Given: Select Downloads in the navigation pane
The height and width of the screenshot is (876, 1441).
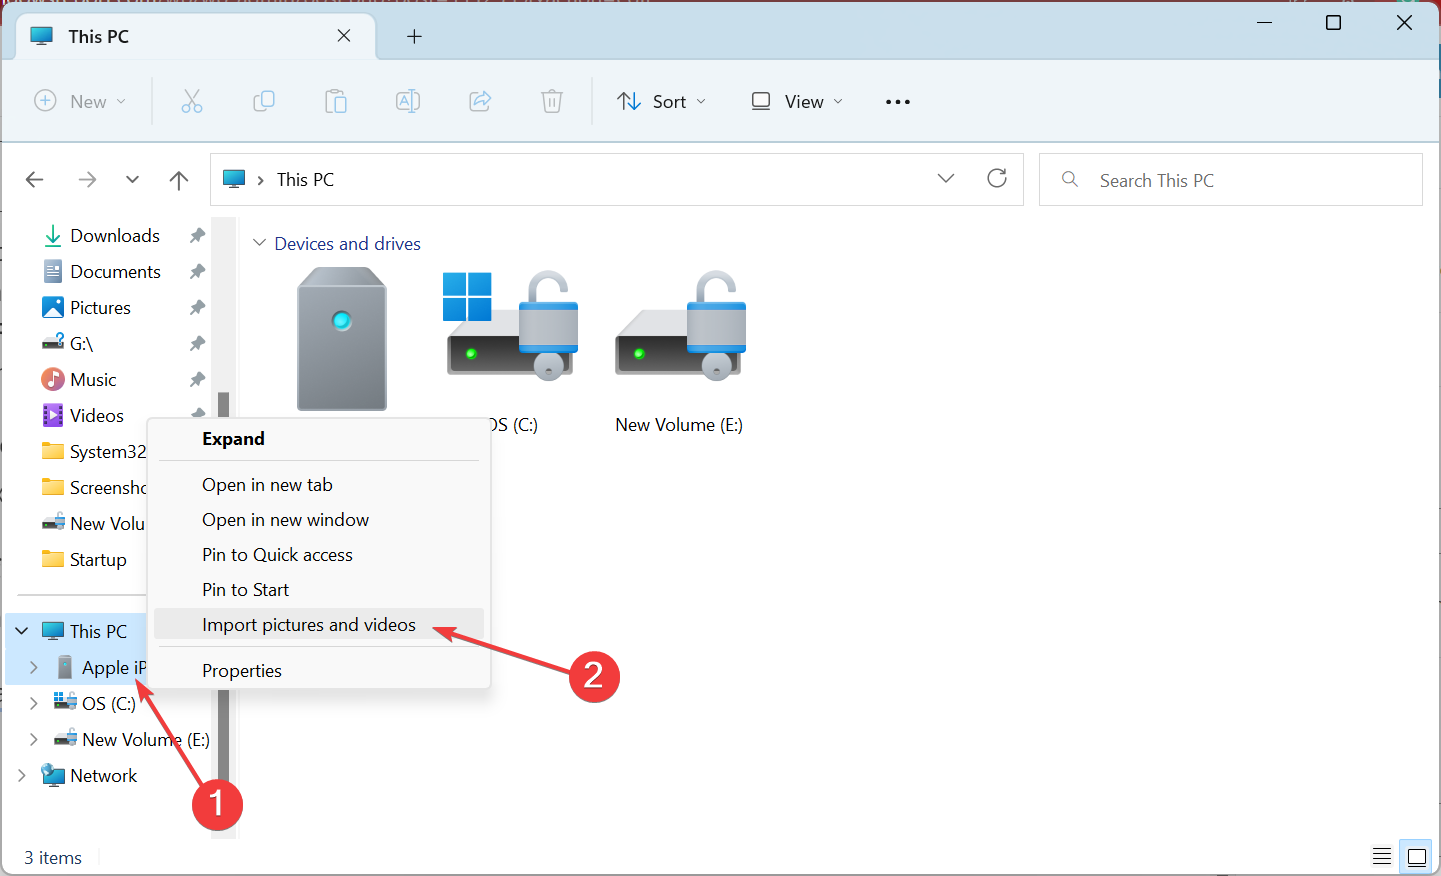Looking at the screenshot, I should (x=114, y=235).
